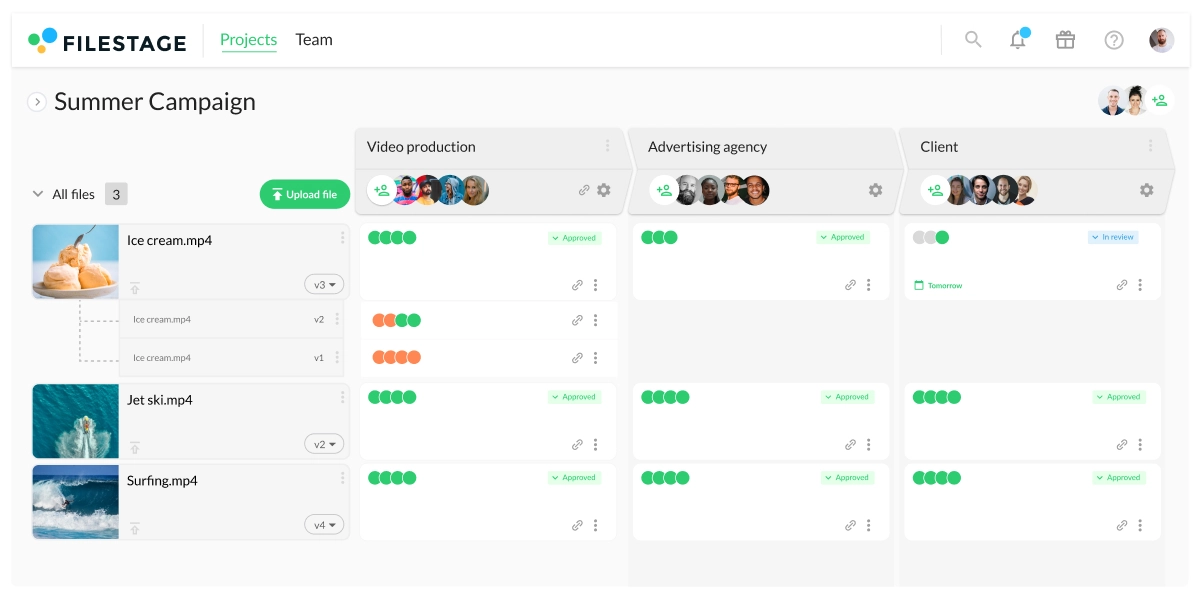The height and width of the screenshot is (601, 1200).
Task: Open the help icon in the top bar
Action: click(1113, 40)
